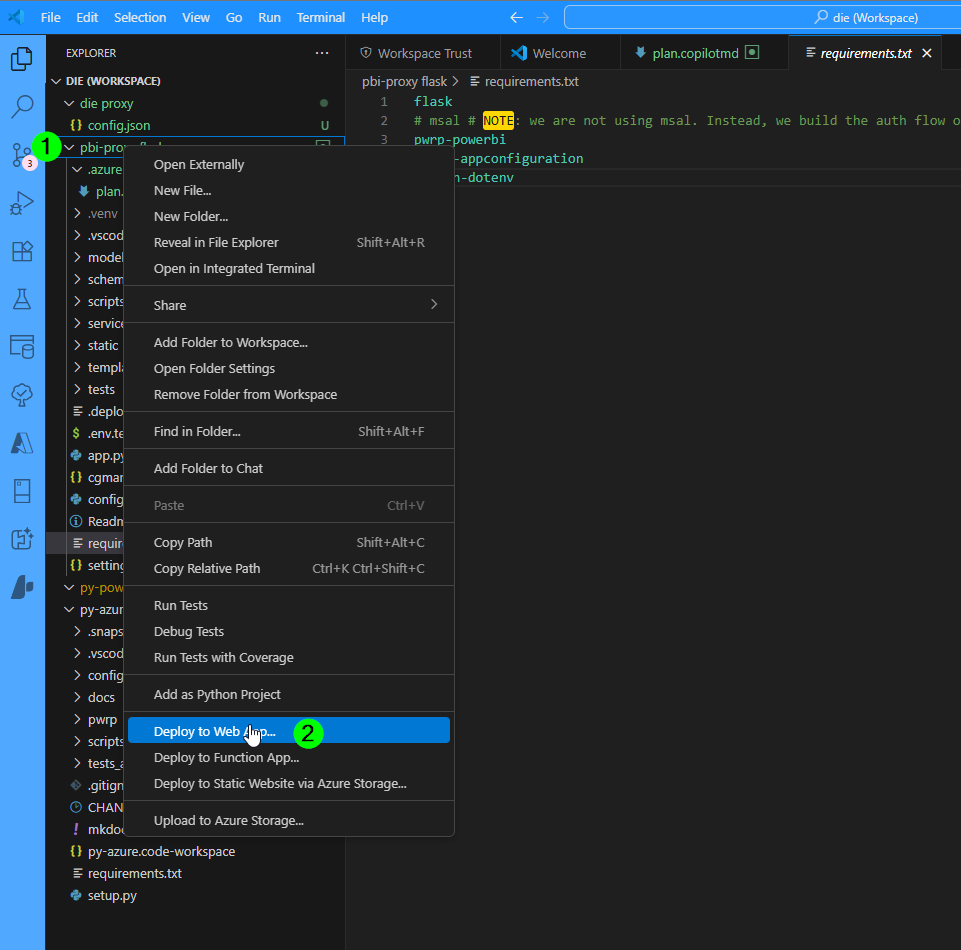This screenshot has height=950, width=961.
Task: Open the Edit menu
Action: 87,18
